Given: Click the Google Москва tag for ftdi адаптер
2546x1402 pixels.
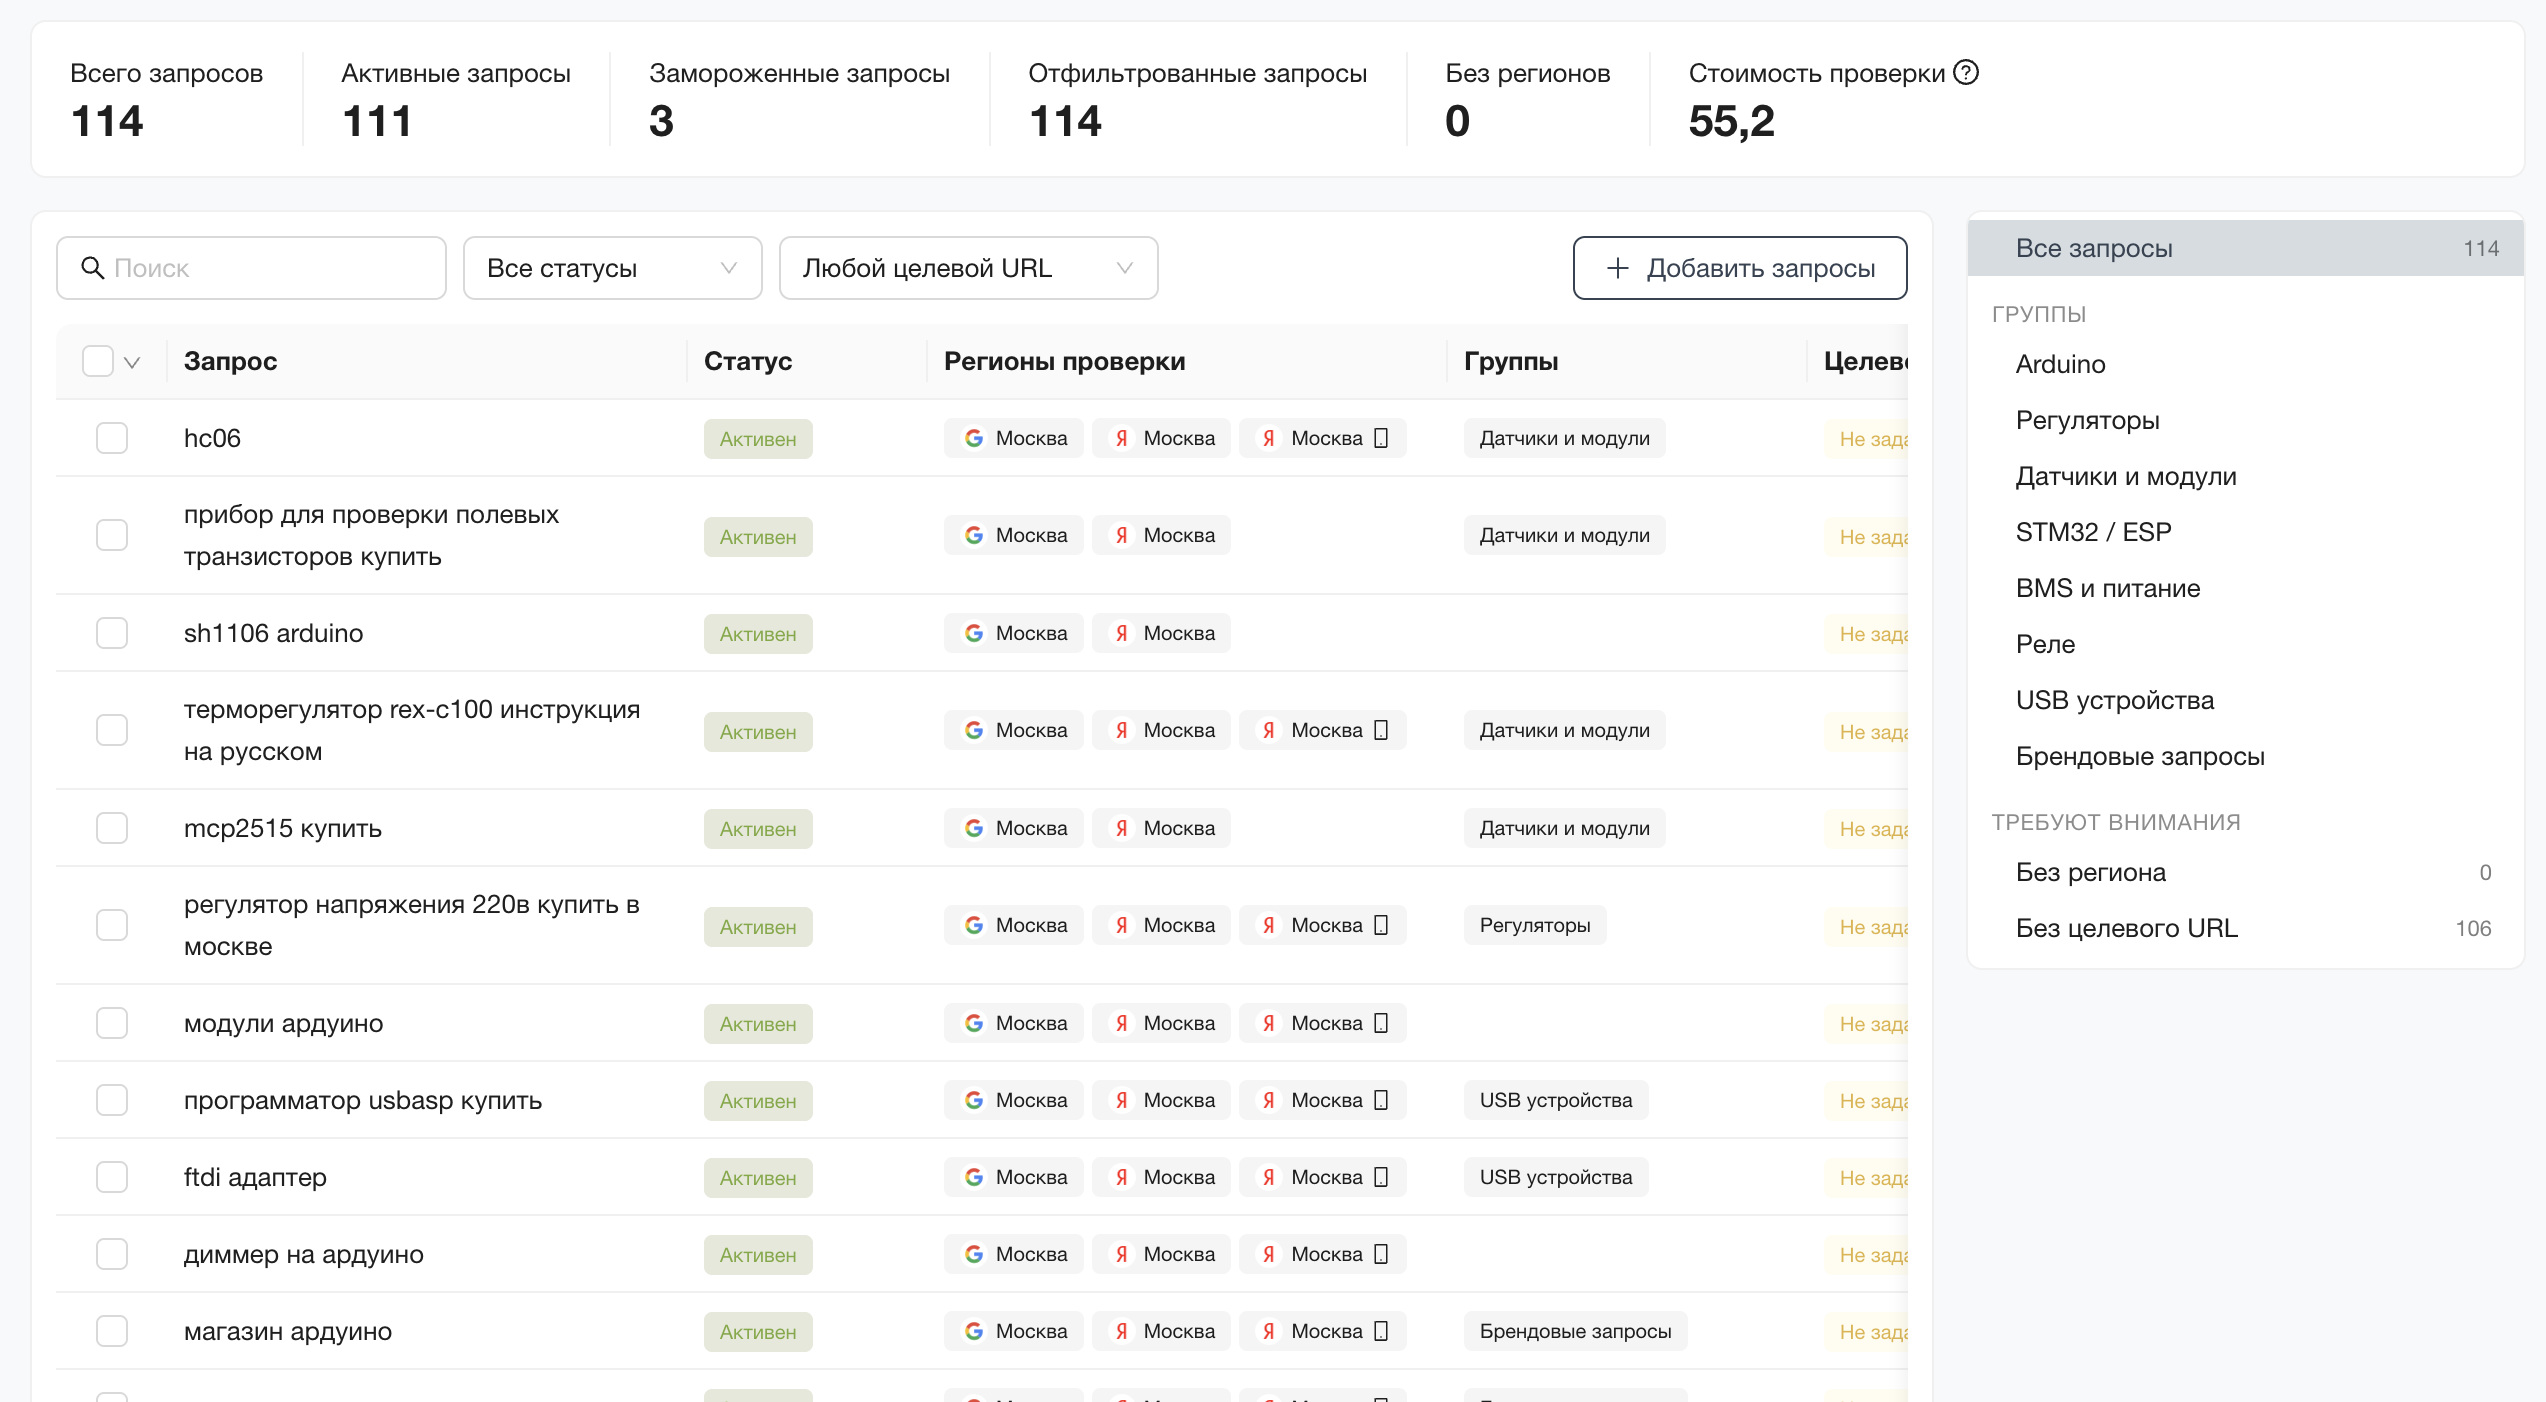Looking at the screenshot, I should 1014,1177.
